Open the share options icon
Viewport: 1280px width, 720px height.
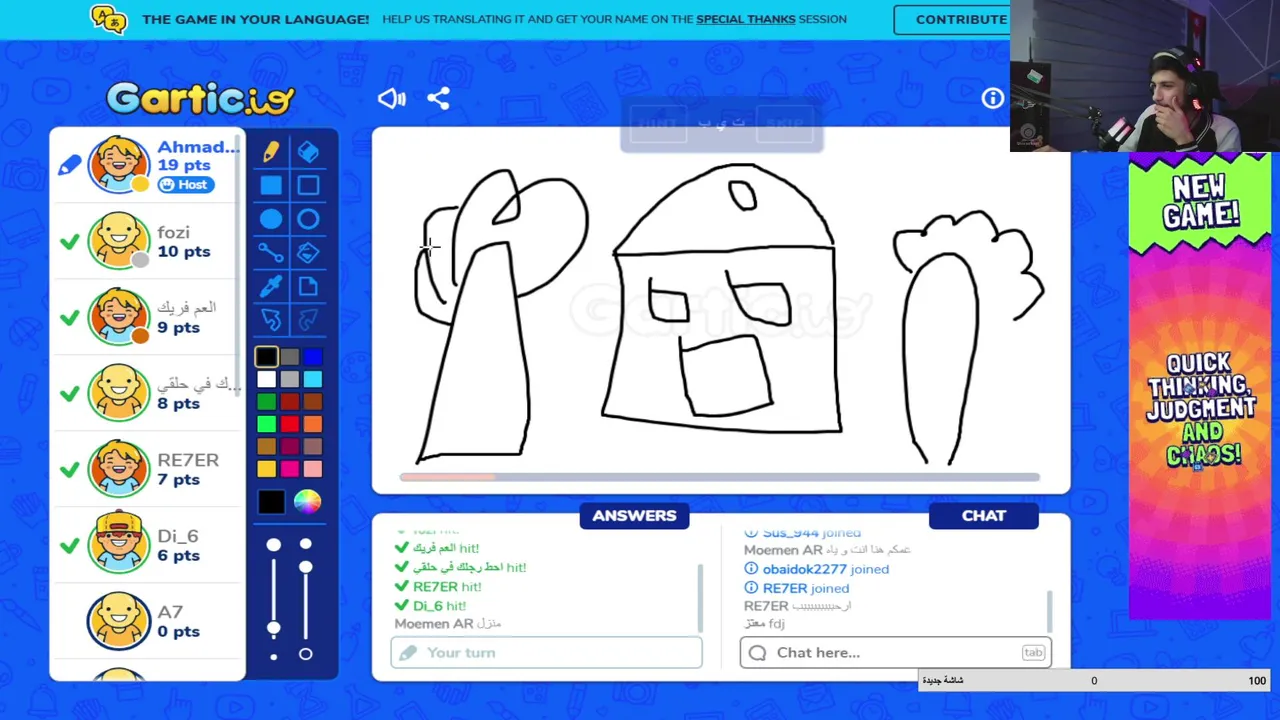click(x=438, y=98)
